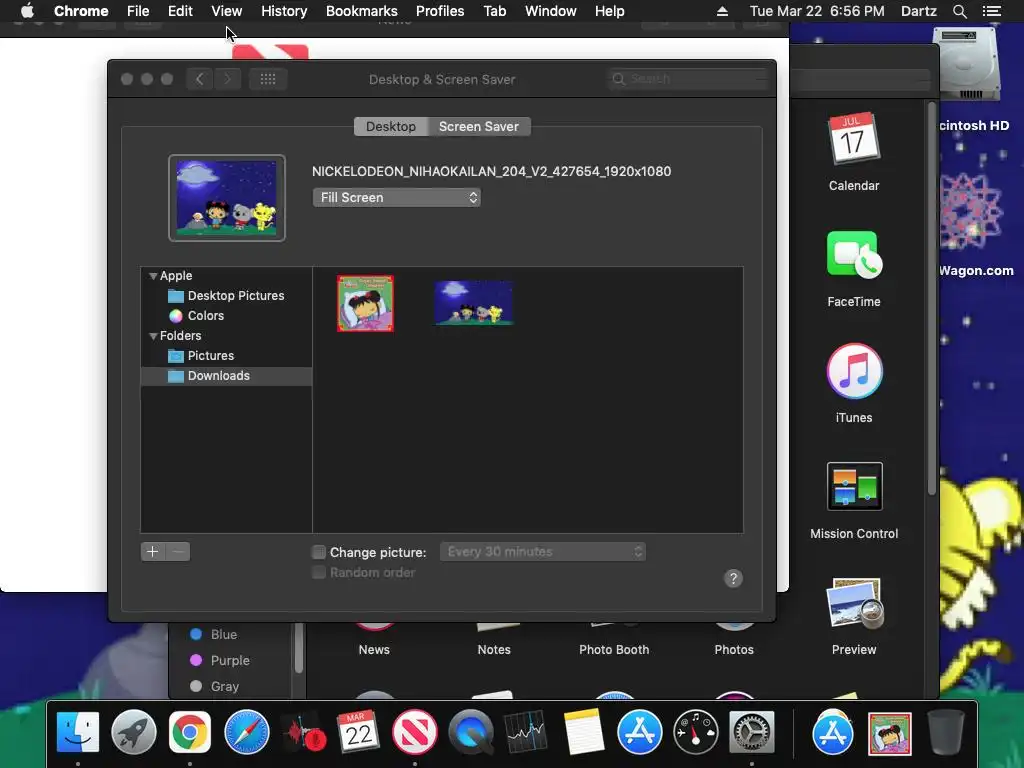Open FaceTime app icon in Finder window
Image resolution: width=1024 pixels, height=768 pixels.
[x=854, y=254]
